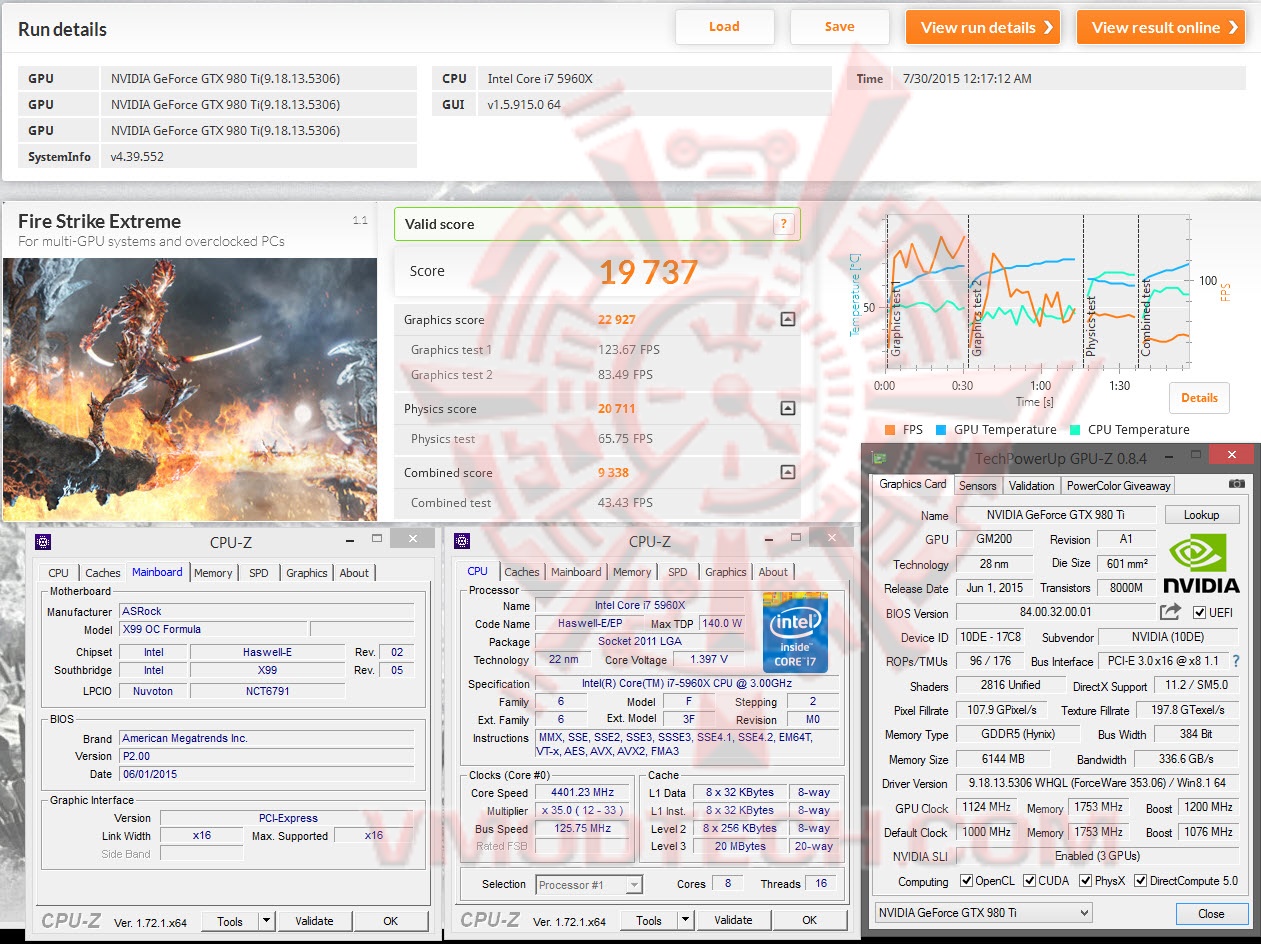Click the Graphics test 1 result row
The height and width of the screenshot is (944, 1261).
click(597, 350)
